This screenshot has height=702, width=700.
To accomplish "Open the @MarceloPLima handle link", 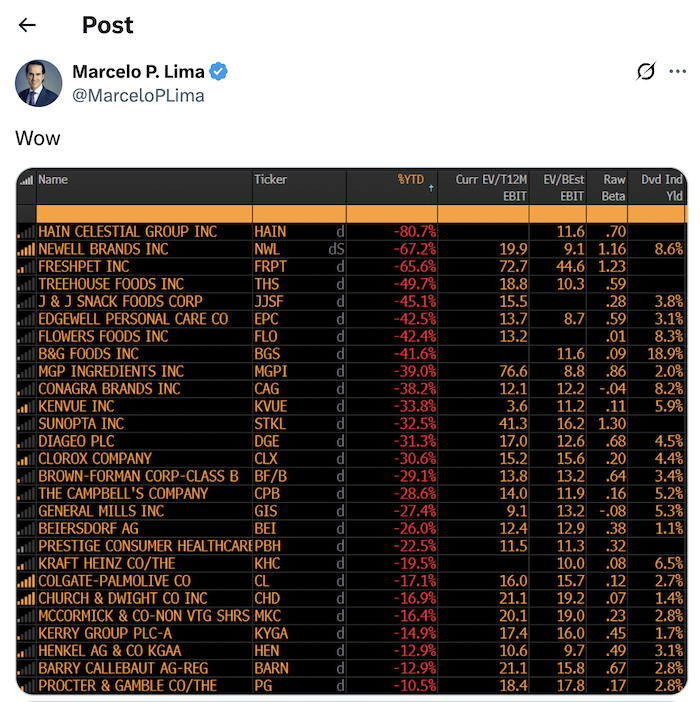I will point(138,96).
